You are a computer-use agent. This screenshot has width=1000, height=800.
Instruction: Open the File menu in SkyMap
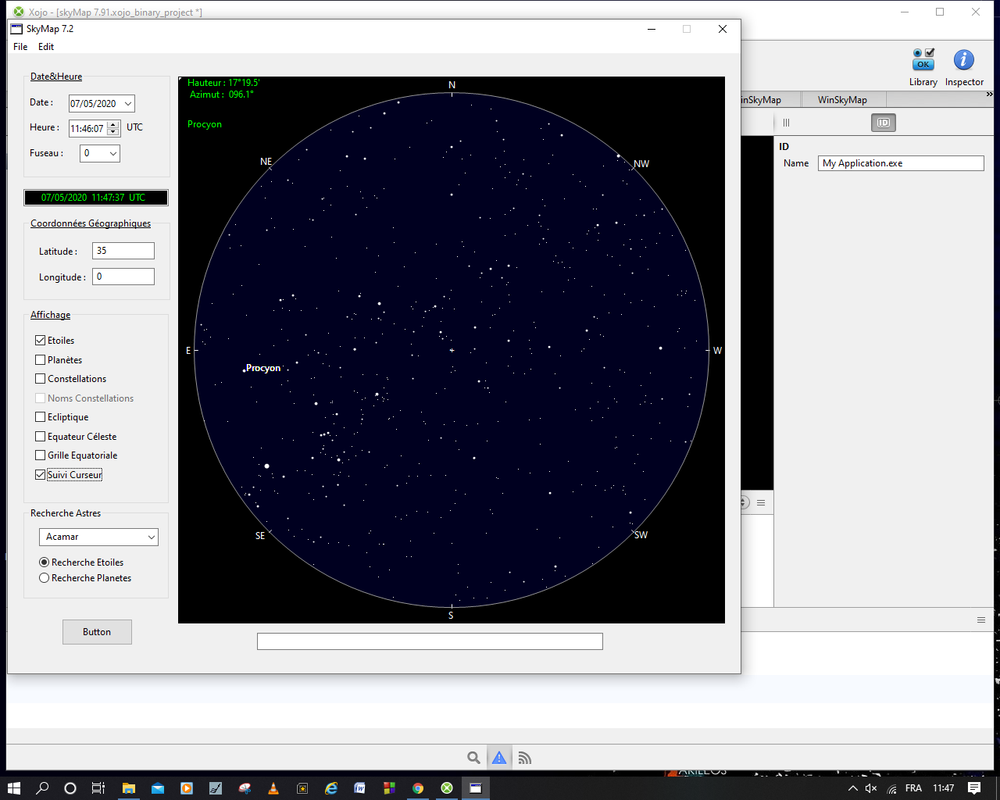click(20, 47)
